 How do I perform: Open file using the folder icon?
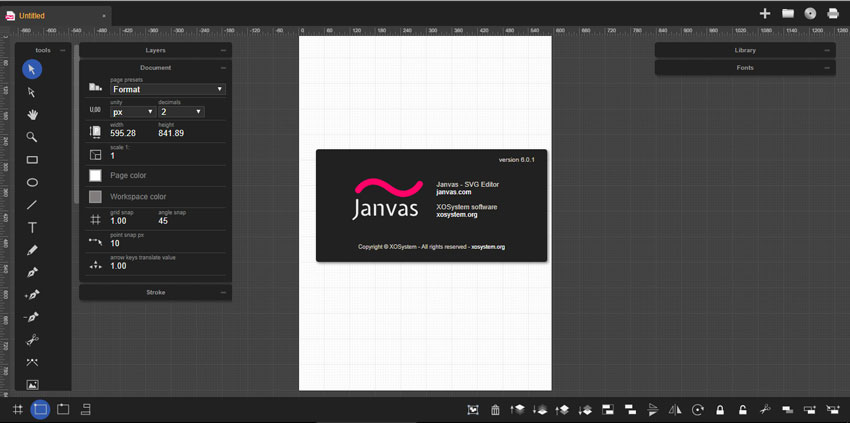788,13
